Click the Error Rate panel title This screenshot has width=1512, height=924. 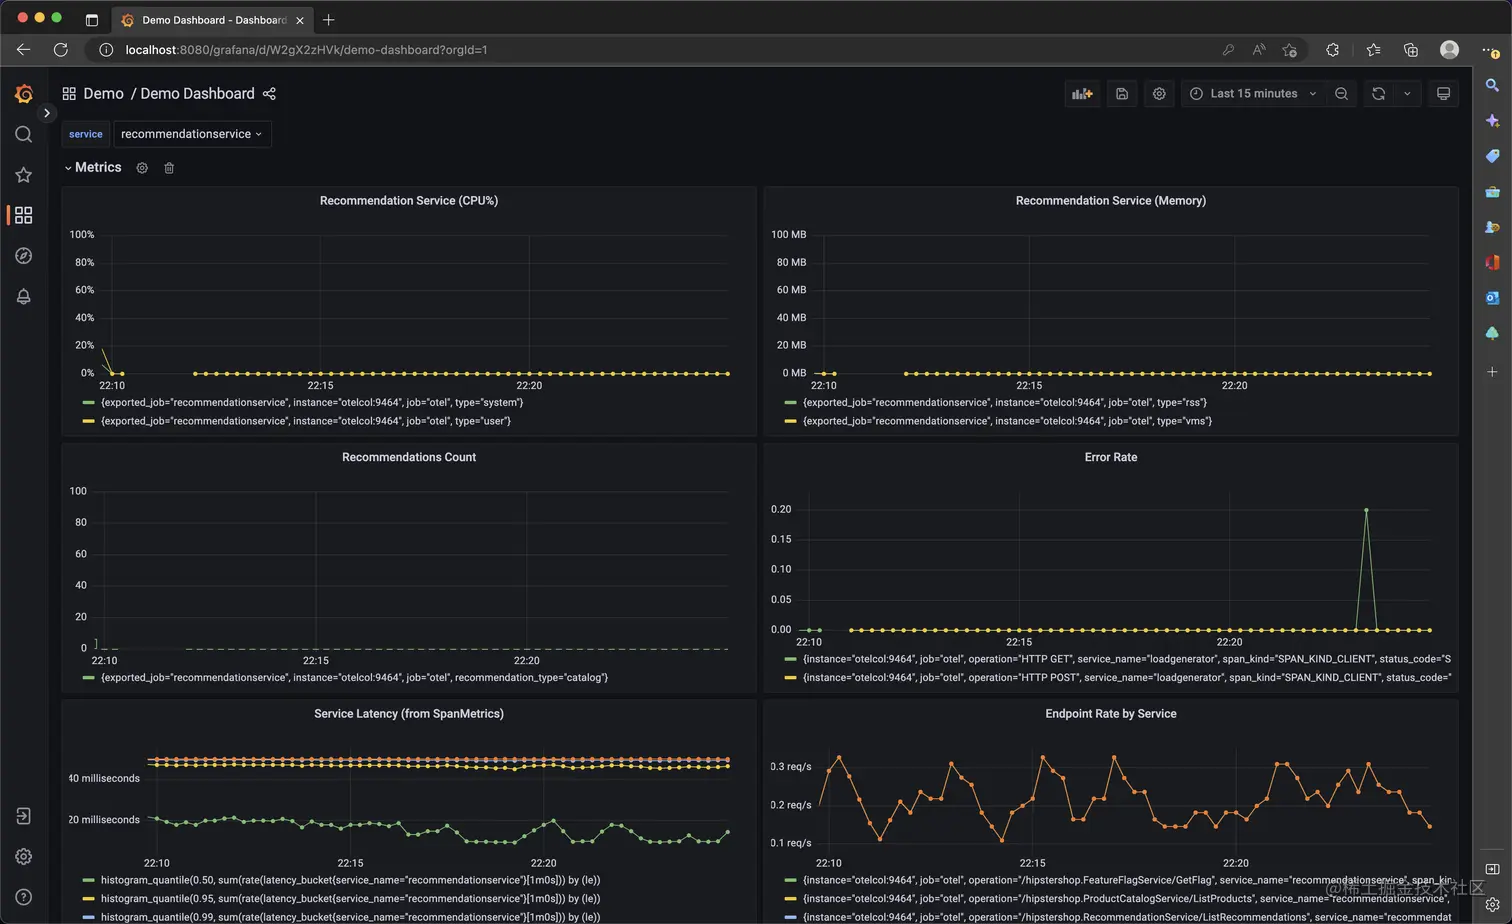1110,457
